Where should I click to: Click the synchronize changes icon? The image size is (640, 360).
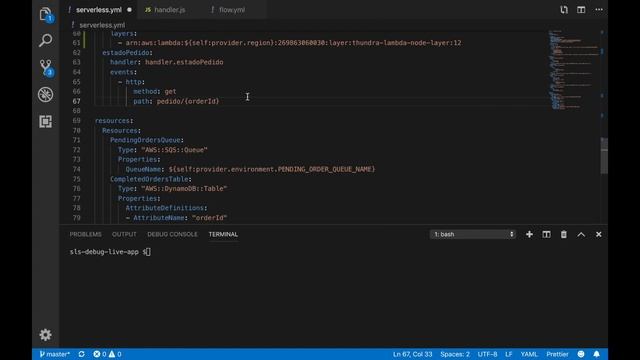[82, 354]
